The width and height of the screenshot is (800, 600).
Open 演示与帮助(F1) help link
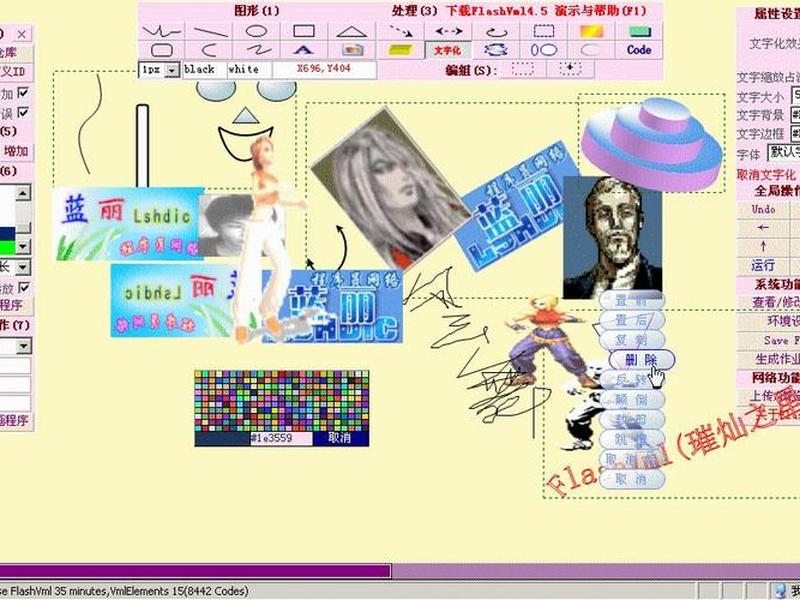601,11
